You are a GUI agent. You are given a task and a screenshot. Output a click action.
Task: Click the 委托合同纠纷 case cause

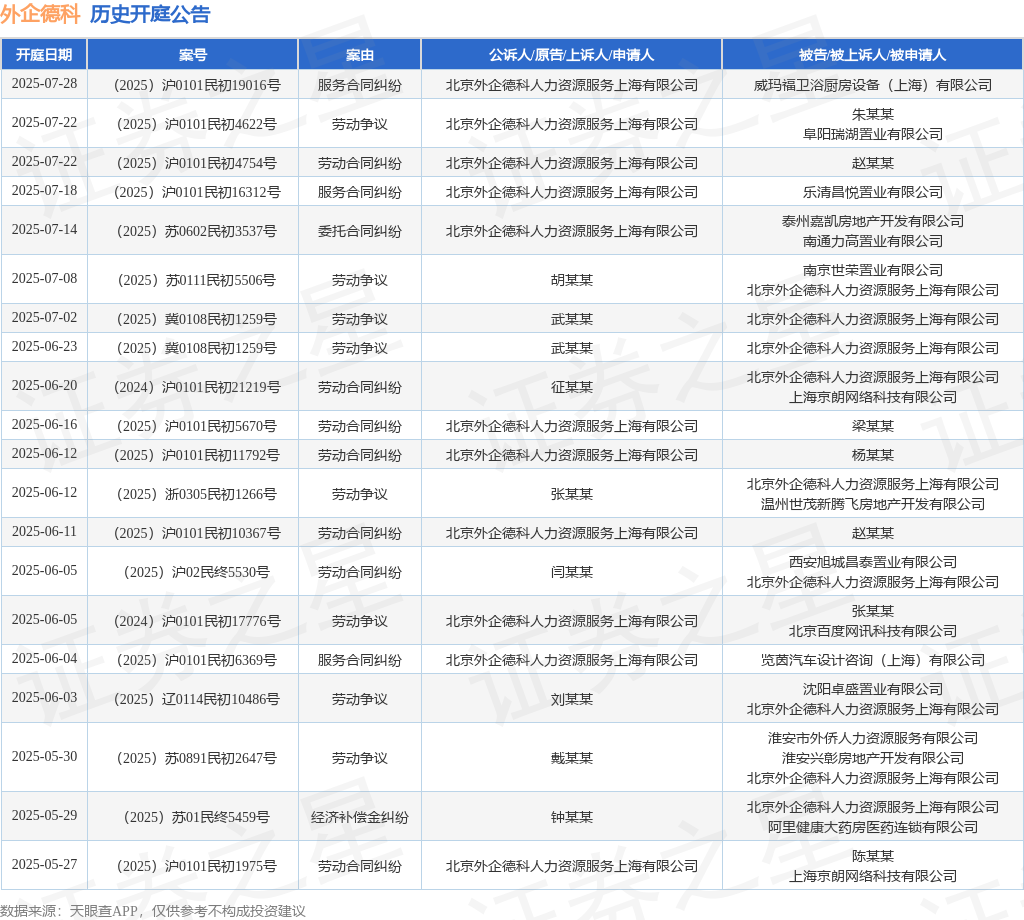tap(360, 231)
